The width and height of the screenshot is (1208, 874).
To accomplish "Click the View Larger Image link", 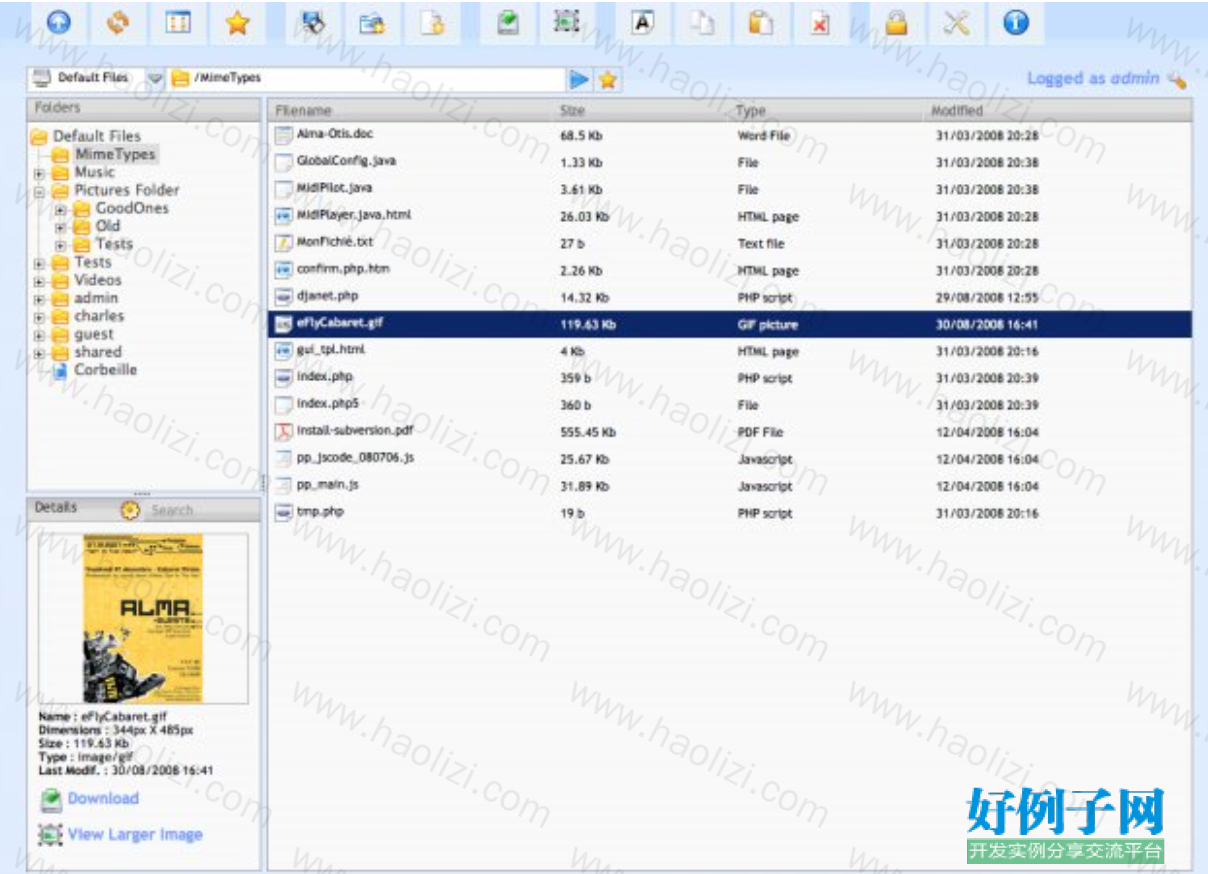I will pos(135,834).
